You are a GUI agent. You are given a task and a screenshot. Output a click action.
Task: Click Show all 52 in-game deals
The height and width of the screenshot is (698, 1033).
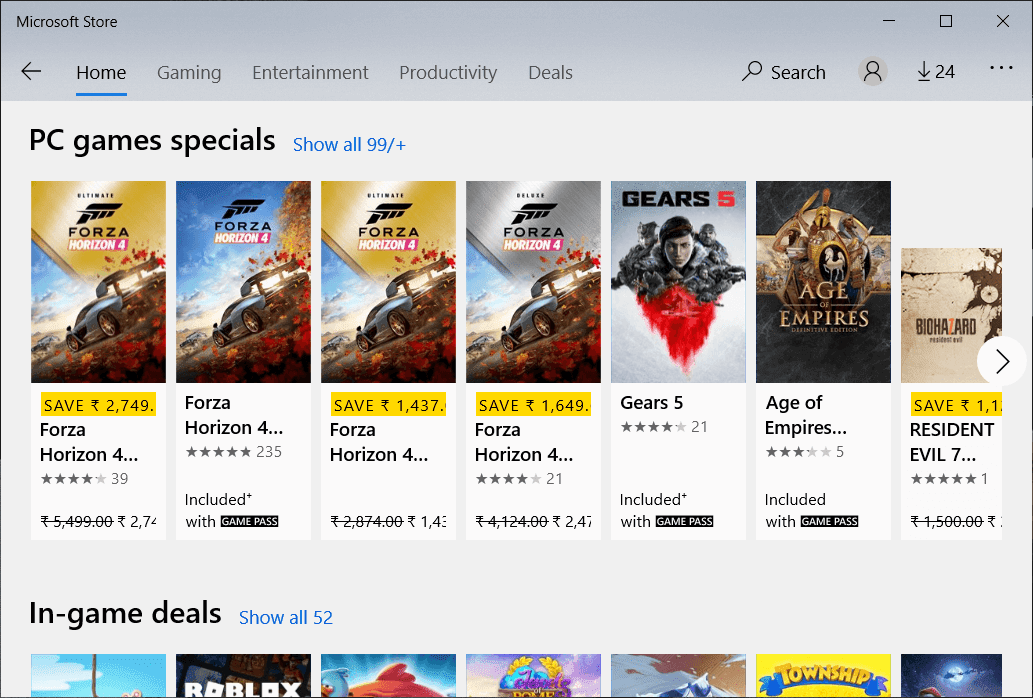pyautogui.click(x=285, y=617)
